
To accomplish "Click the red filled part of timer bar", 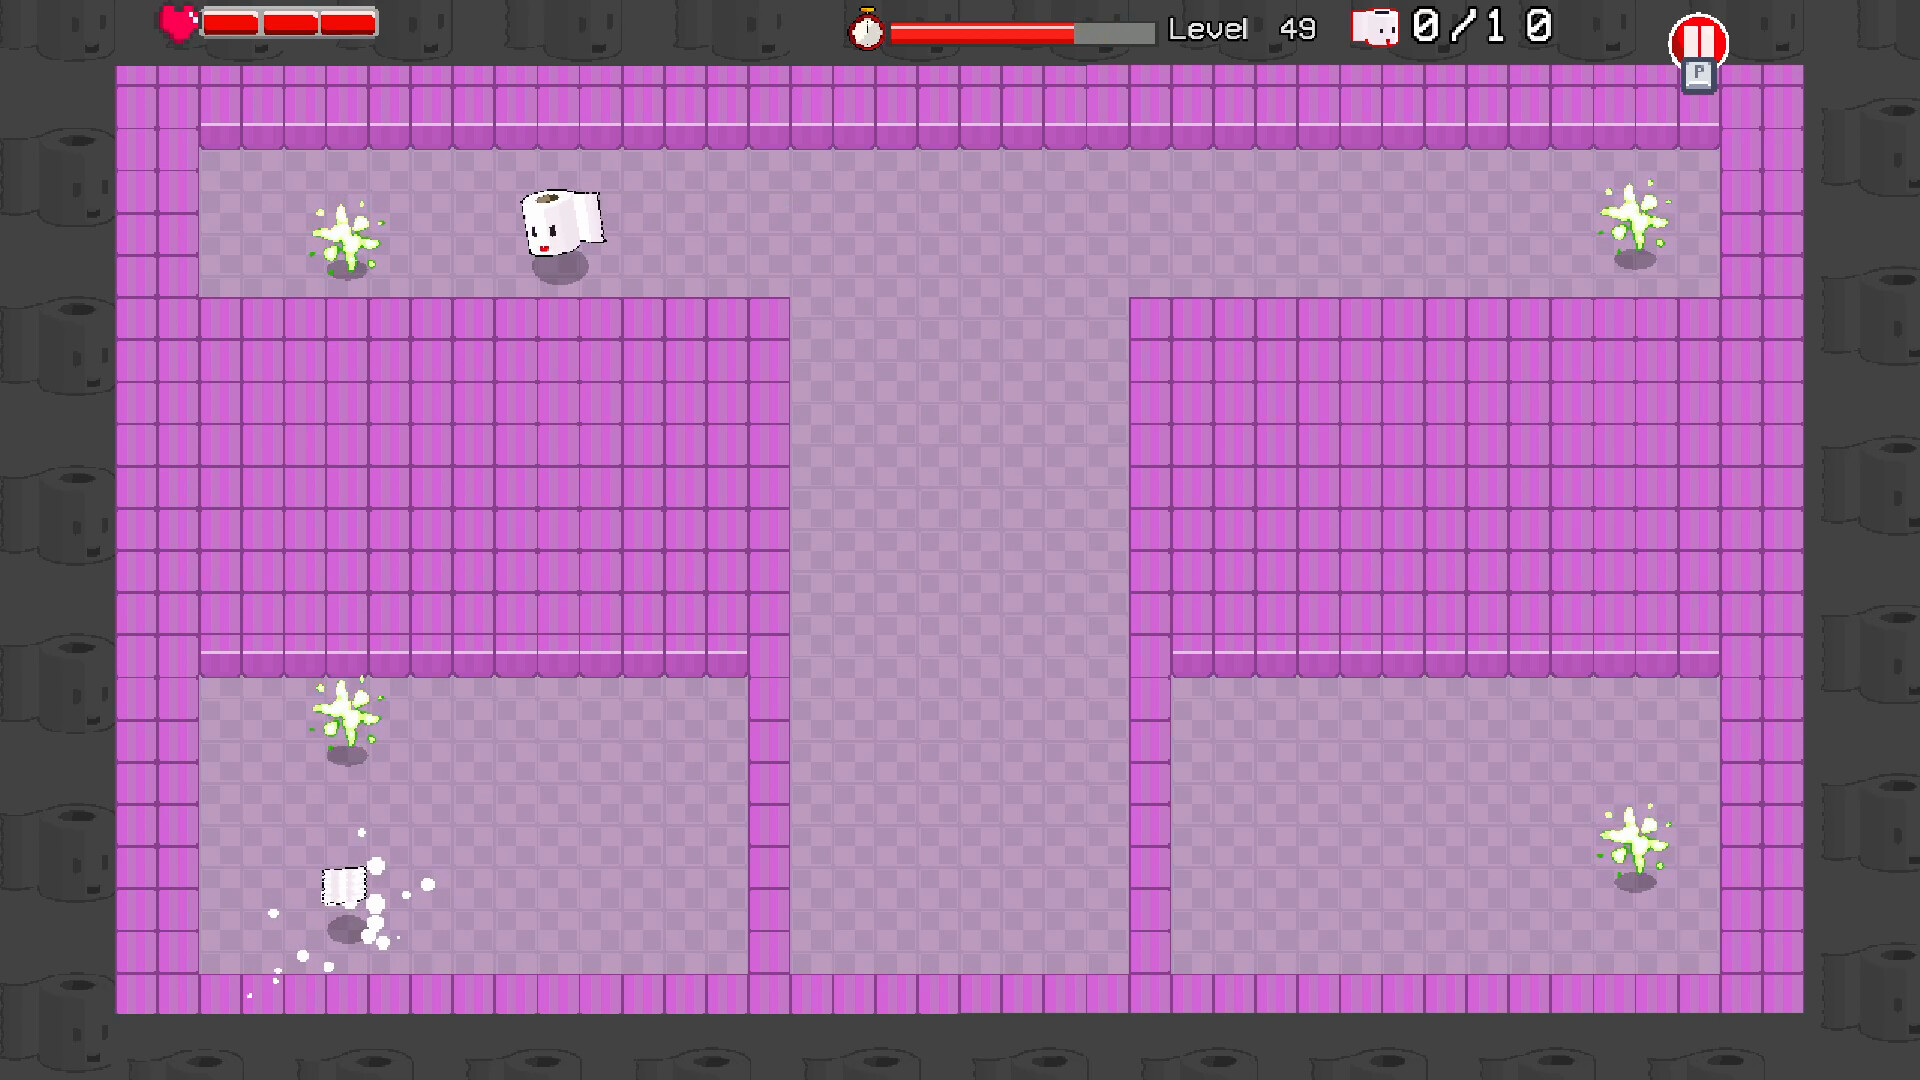I will [x=980, y=34].
